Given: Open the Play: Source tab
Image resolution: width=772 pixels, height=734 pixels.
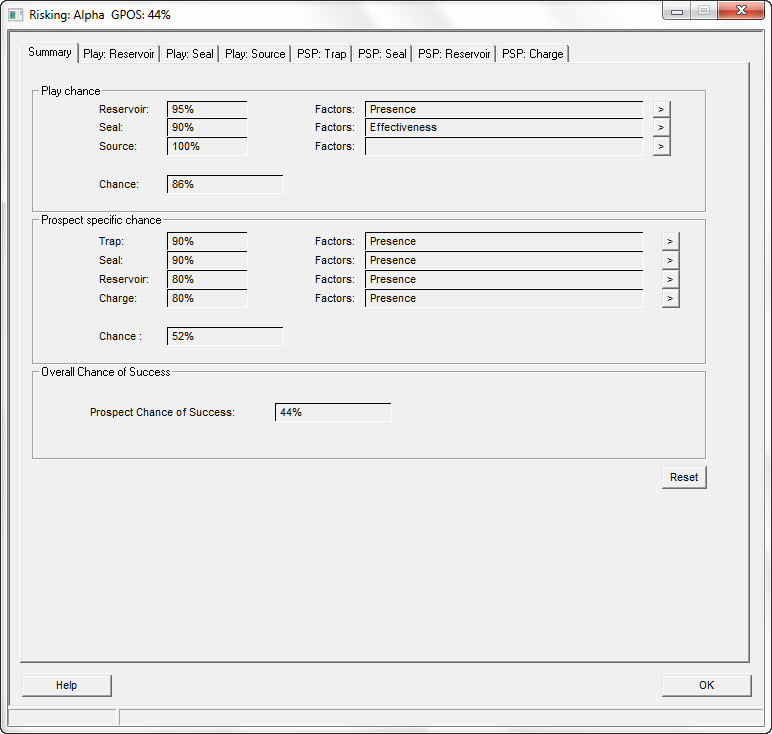Looking at the screenshot, I should (255, 54).
